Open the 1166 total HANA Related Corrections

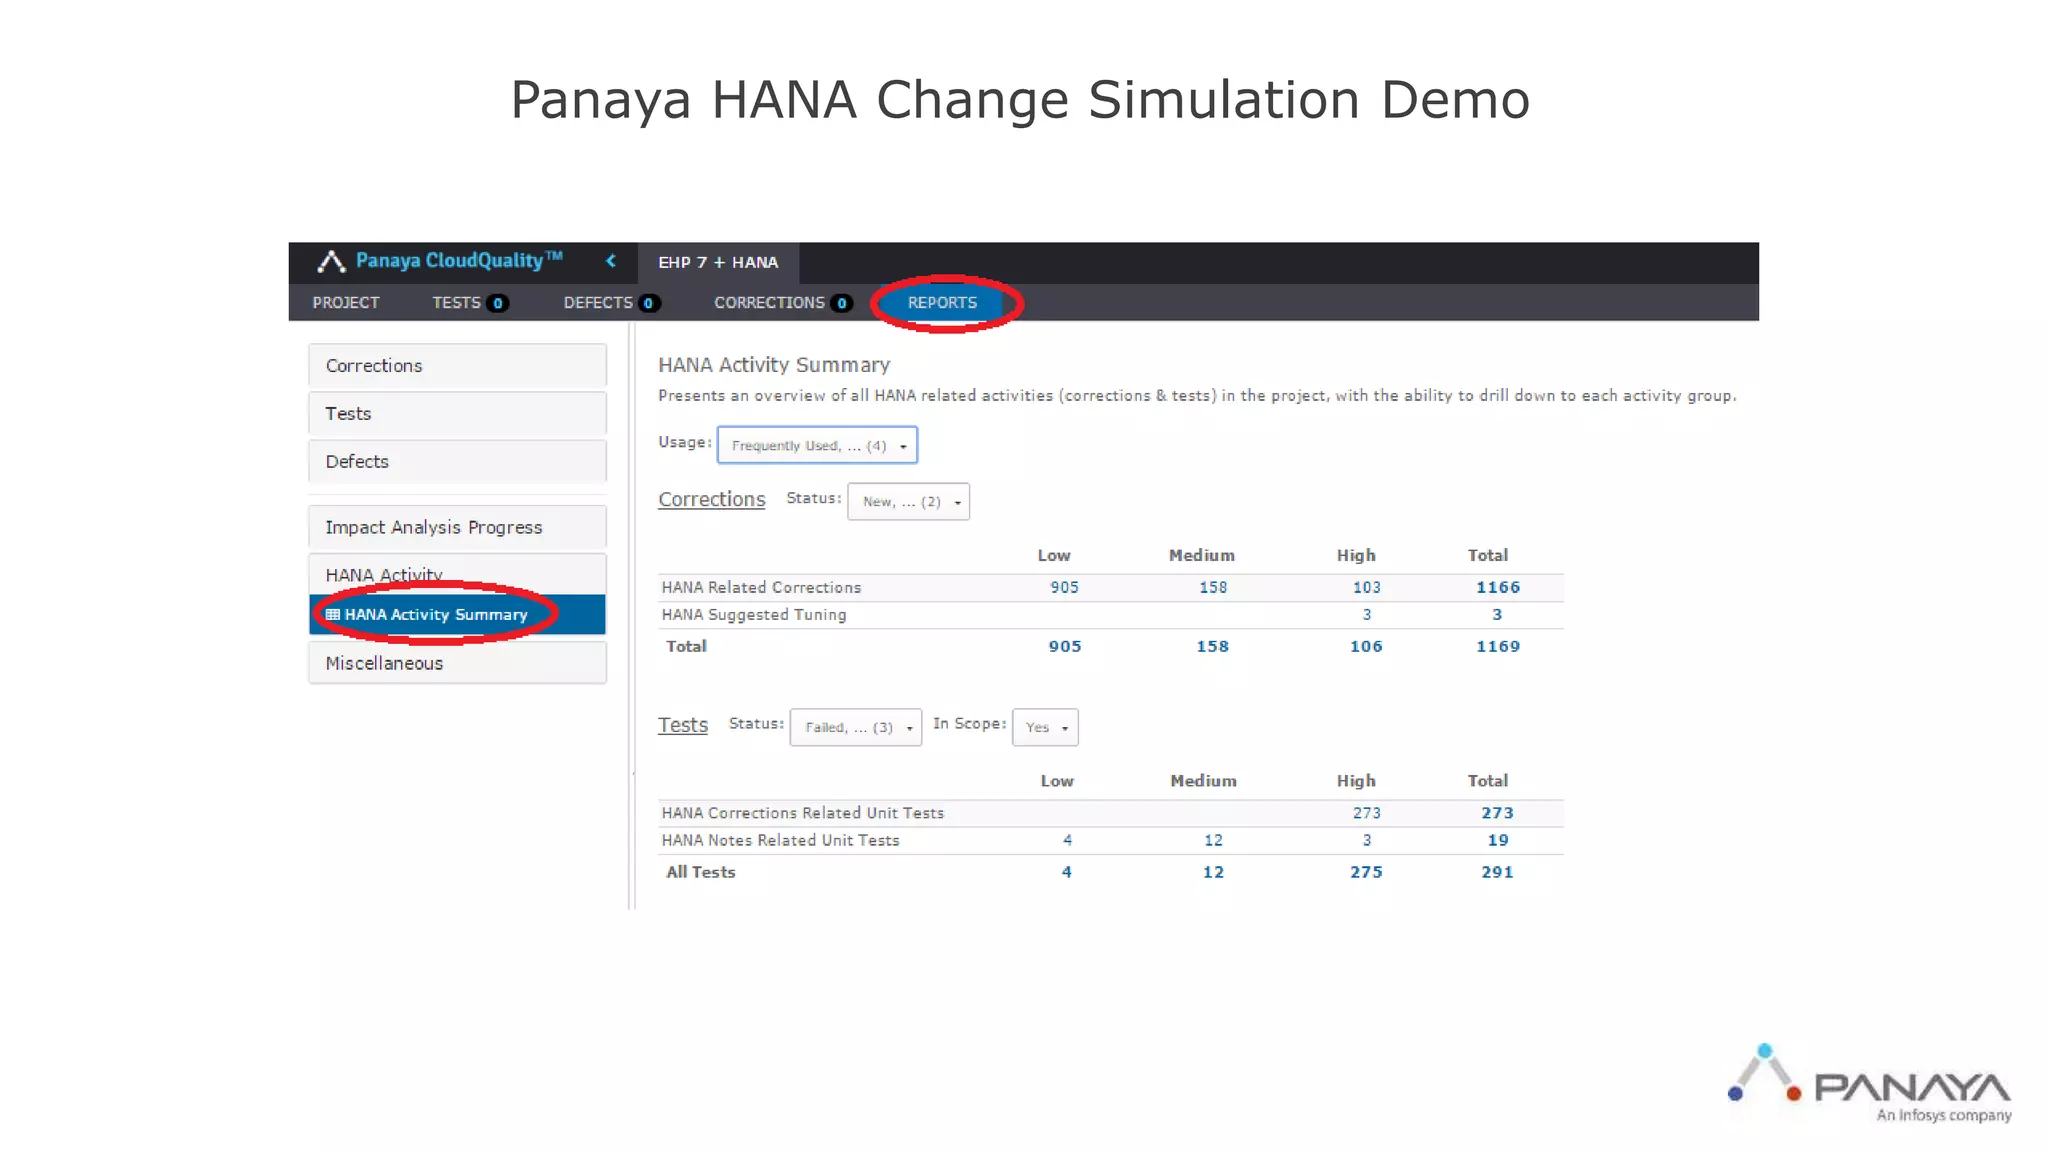tap(1498, 588)
